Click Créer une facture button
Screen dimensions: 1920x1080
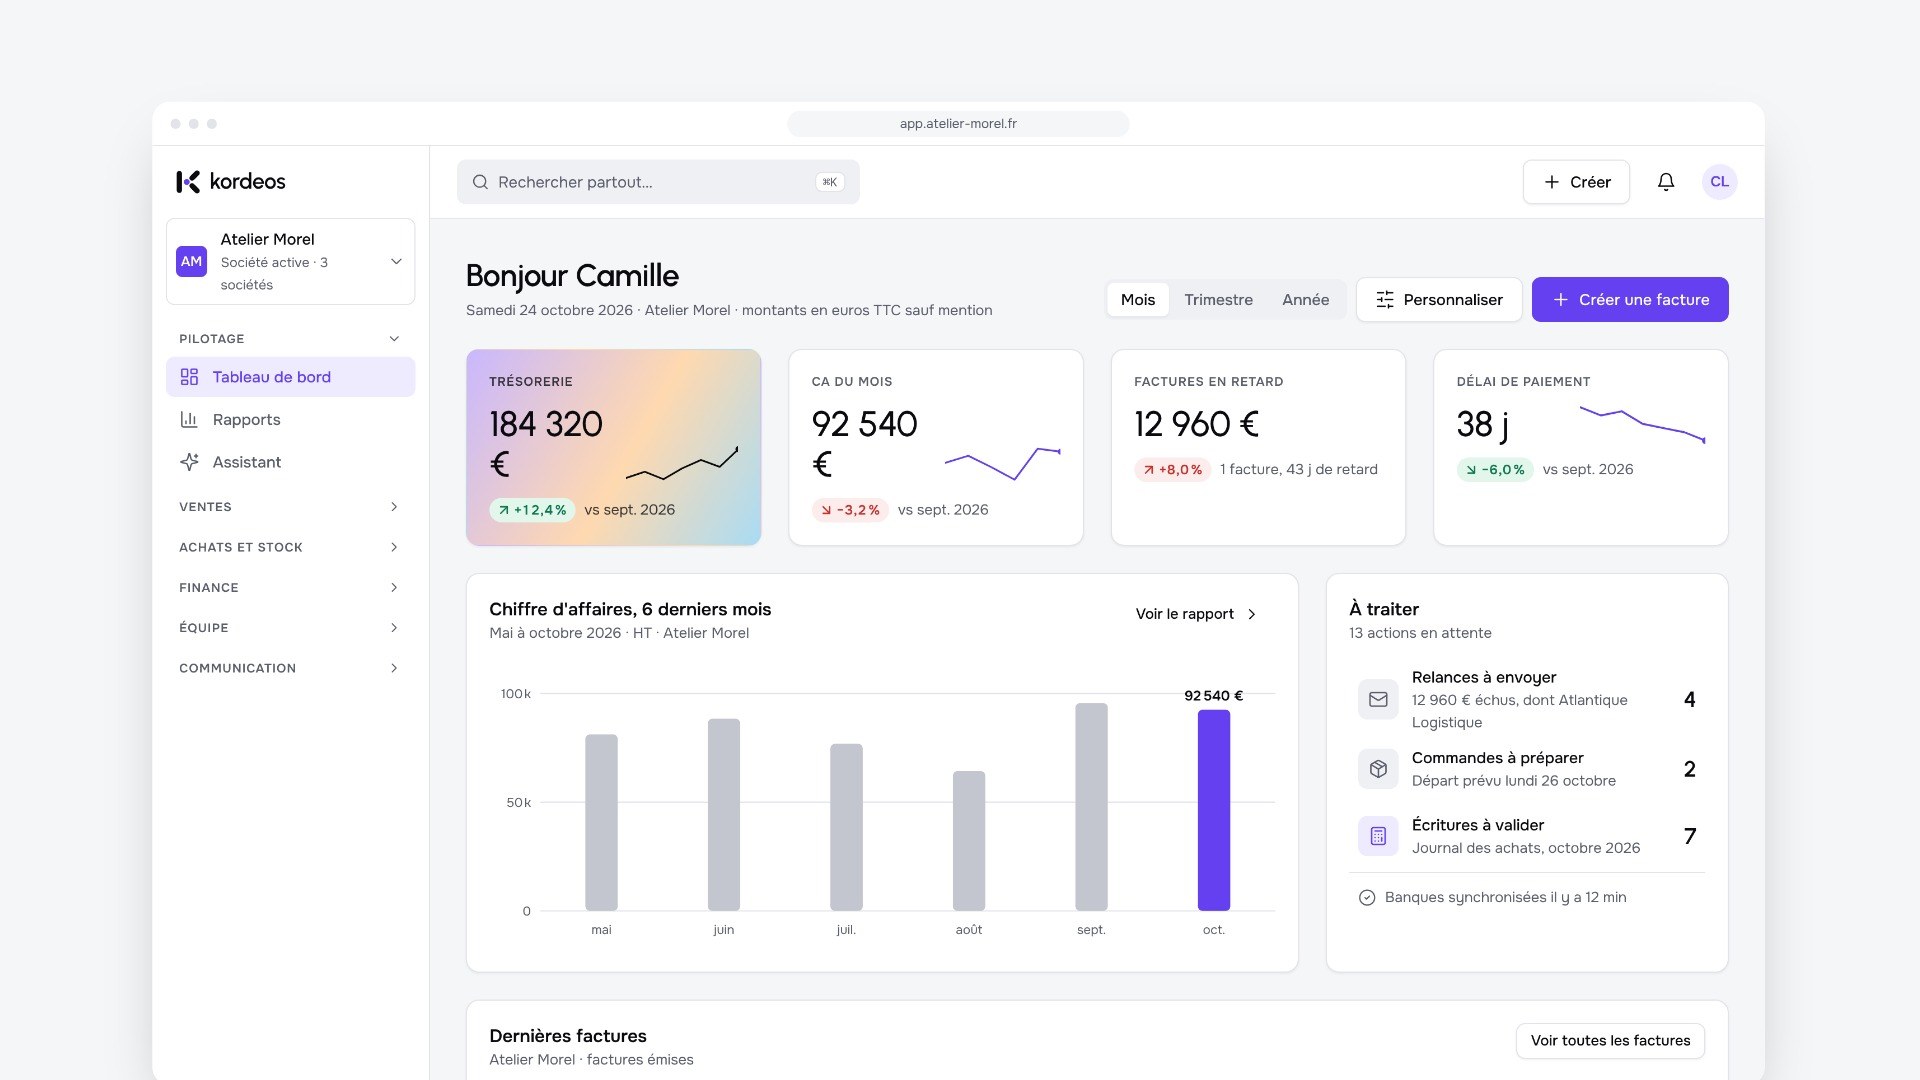click(1630, 300)
